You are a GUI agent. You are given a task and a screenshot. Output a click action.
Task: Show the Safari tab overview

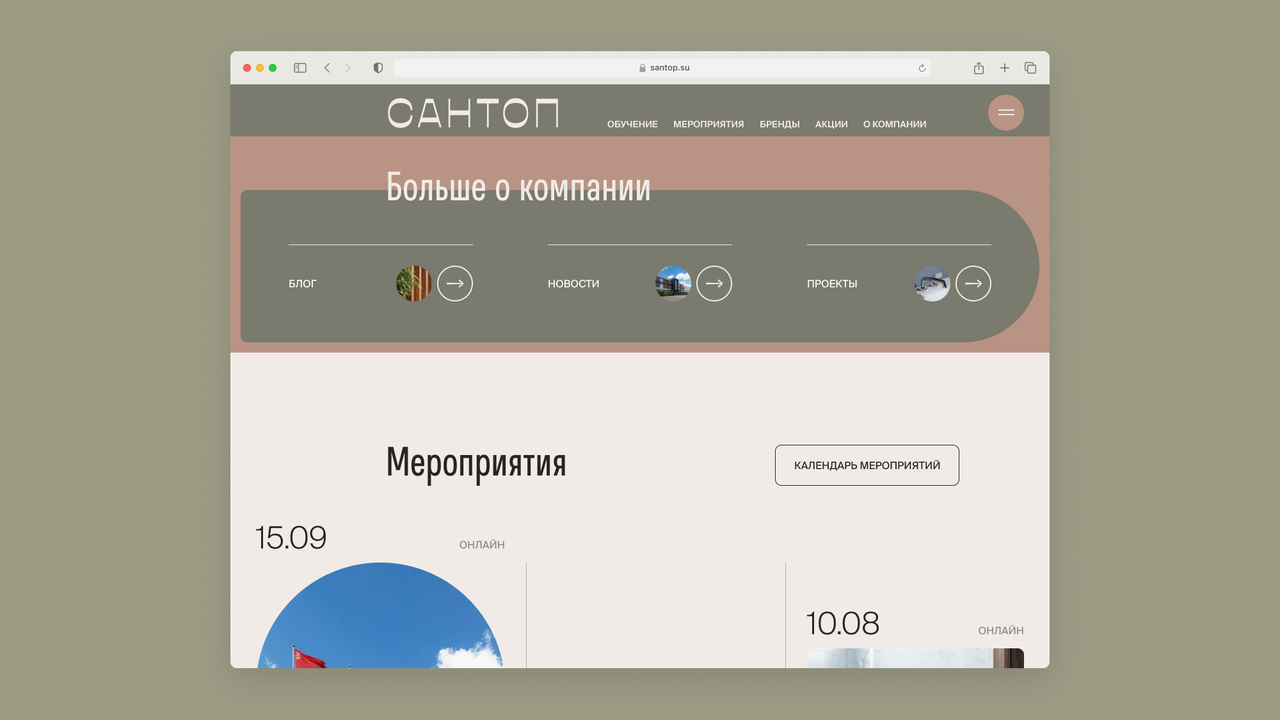(1030, 68)
